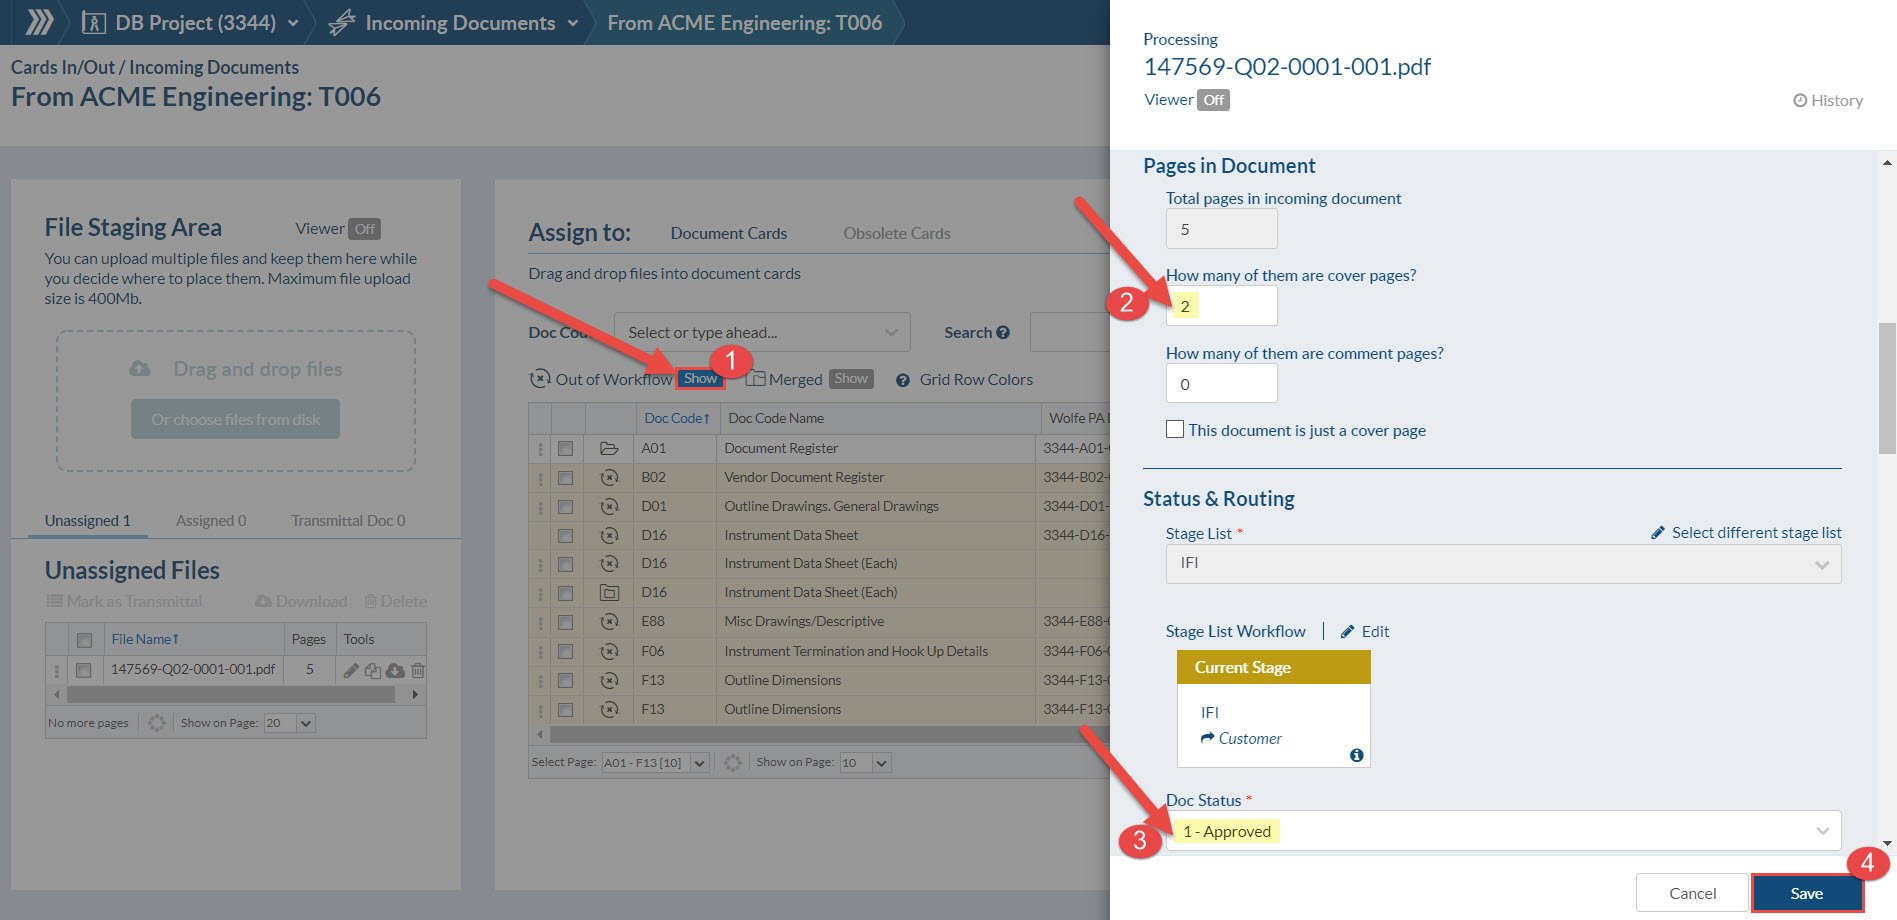This screenshot has height=920, width=1897.
Task: Toggle Viewer Off in File Staging Area
Action: [x=365, y=229]
